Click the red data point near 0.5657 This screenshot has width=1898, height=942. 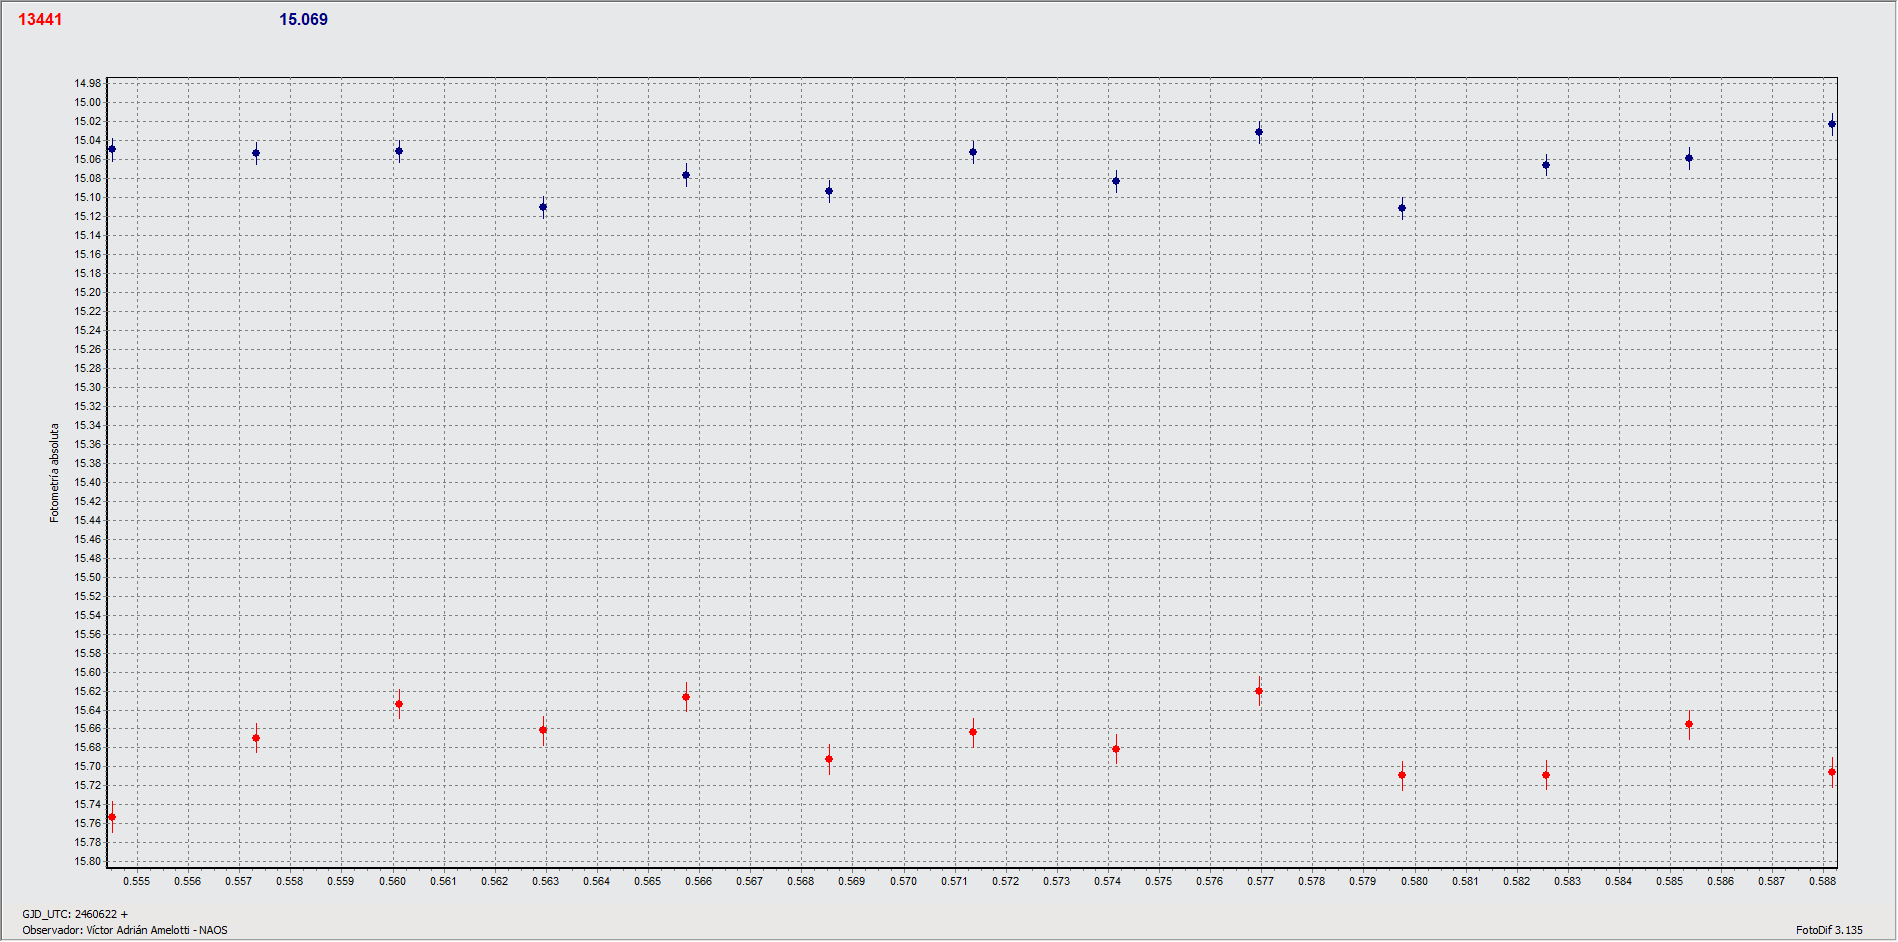686,697
